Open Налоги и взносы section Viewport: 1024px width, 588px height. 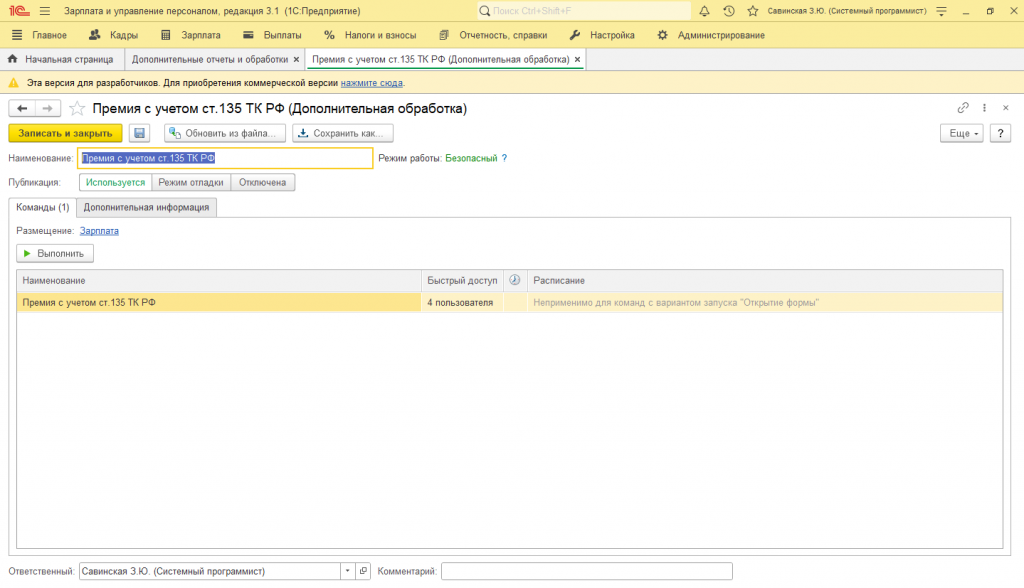click(x=370, y=35)
